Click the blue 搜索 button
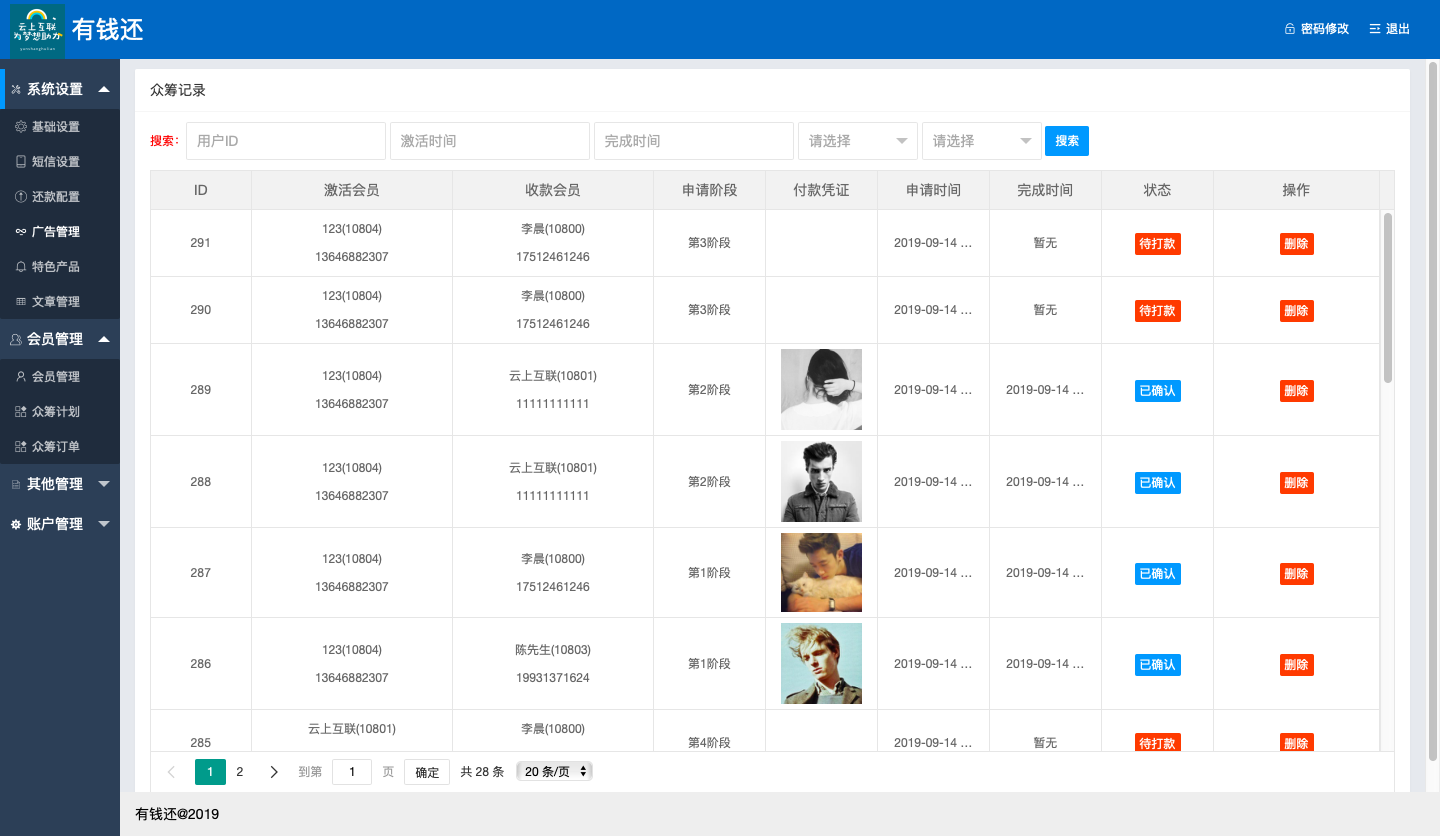Screen dimensions: 1440x836 (x=1066, y=141)
